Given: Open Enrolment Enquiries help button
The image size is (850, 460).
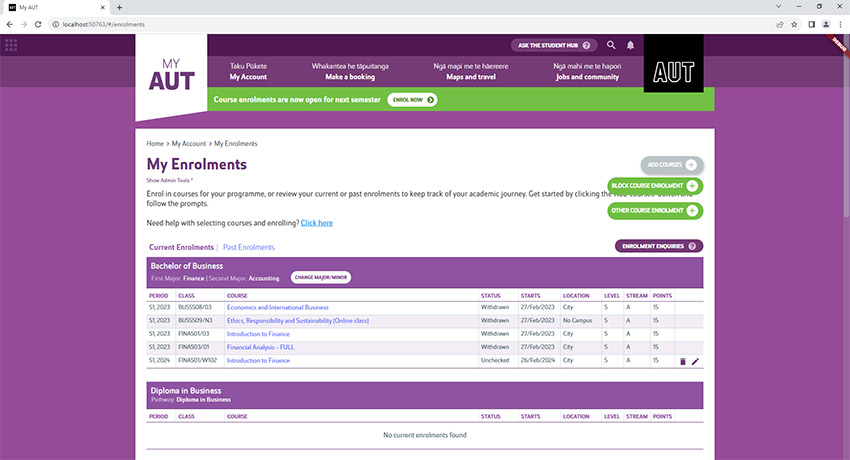Looking at the screenshot, I should pos(658,246).
